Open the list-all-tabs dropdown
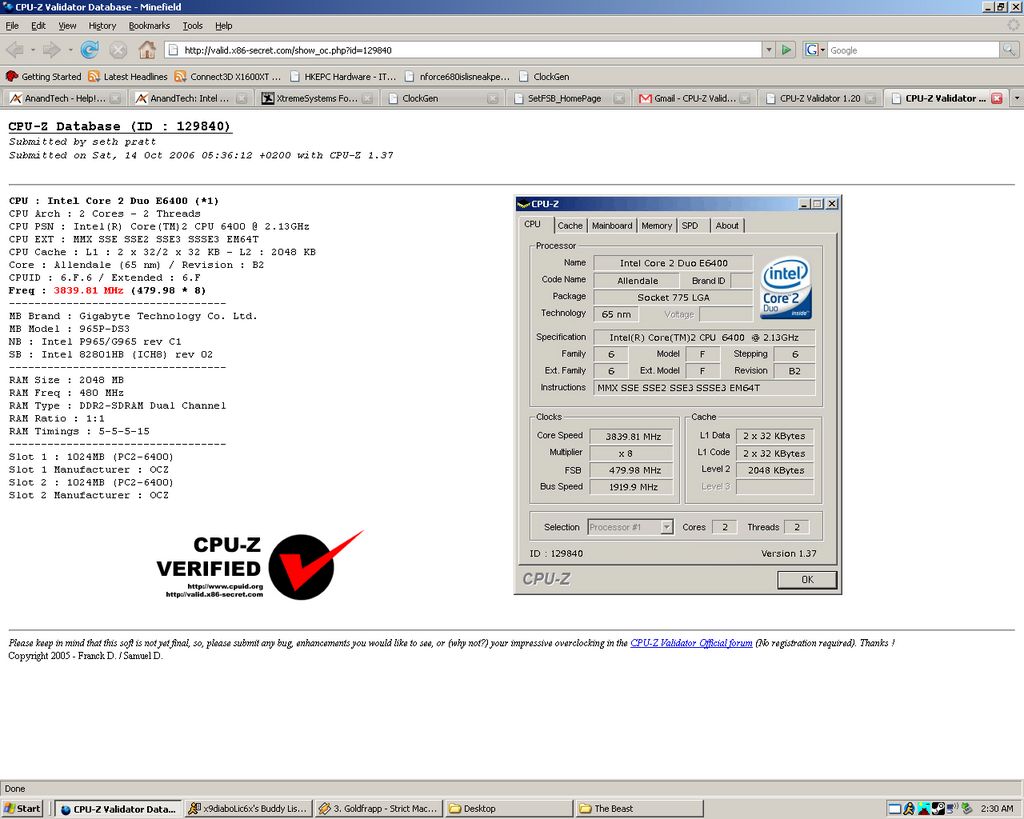Viewport: 1024px width, 819px height. [x=1016, y=98]
